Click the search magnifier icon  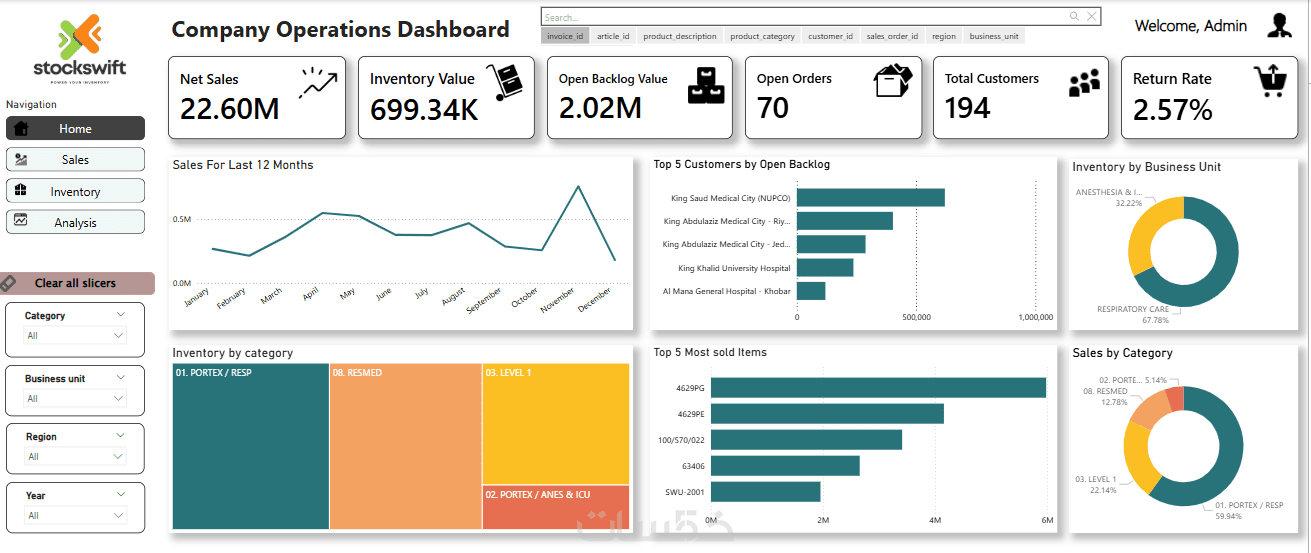[1074, 16]
